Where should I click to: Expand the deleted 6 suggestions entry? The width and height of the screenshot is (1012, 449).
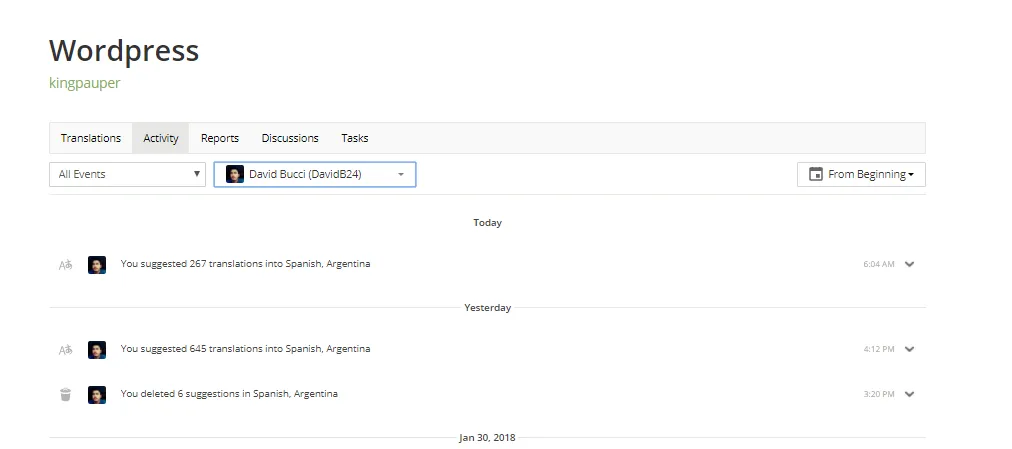[x=909, y=394]
